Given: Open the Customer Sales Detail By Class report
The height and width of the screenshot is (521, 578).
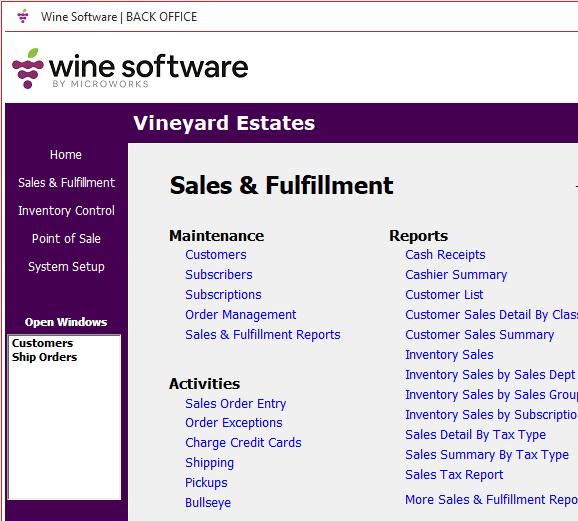Looking at the screenshot, I should click(x=491, y=315).
